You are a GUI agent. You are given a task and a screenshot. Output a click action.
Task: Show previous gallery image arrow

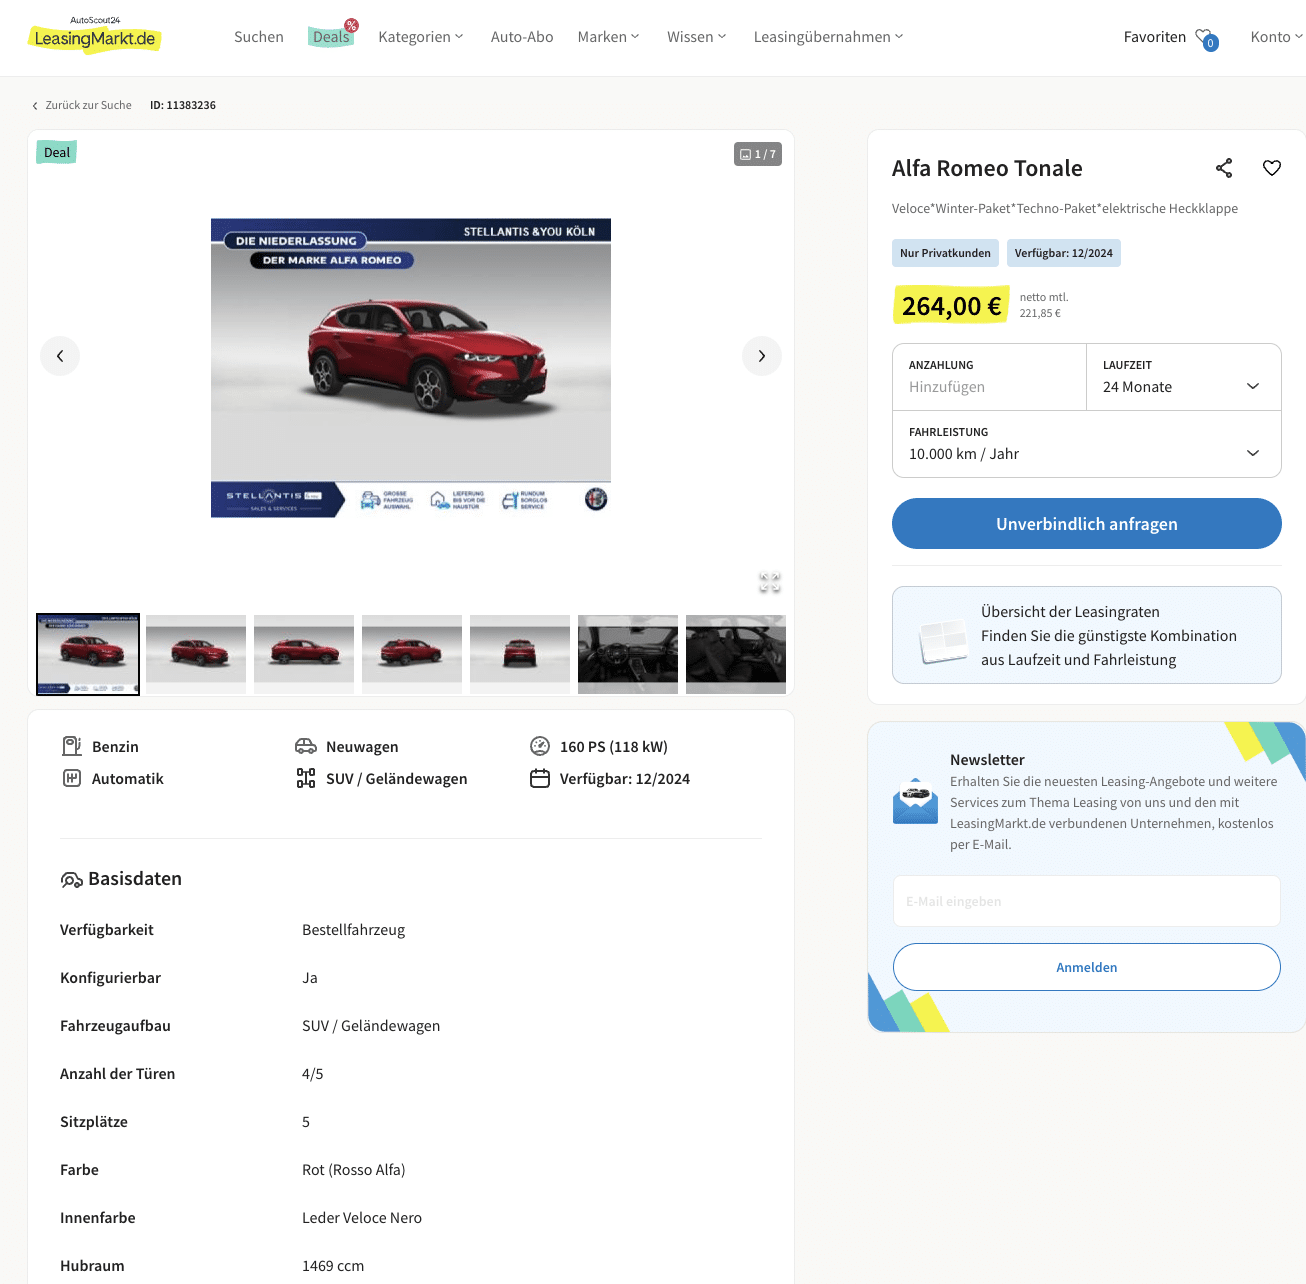coord(60,356)
